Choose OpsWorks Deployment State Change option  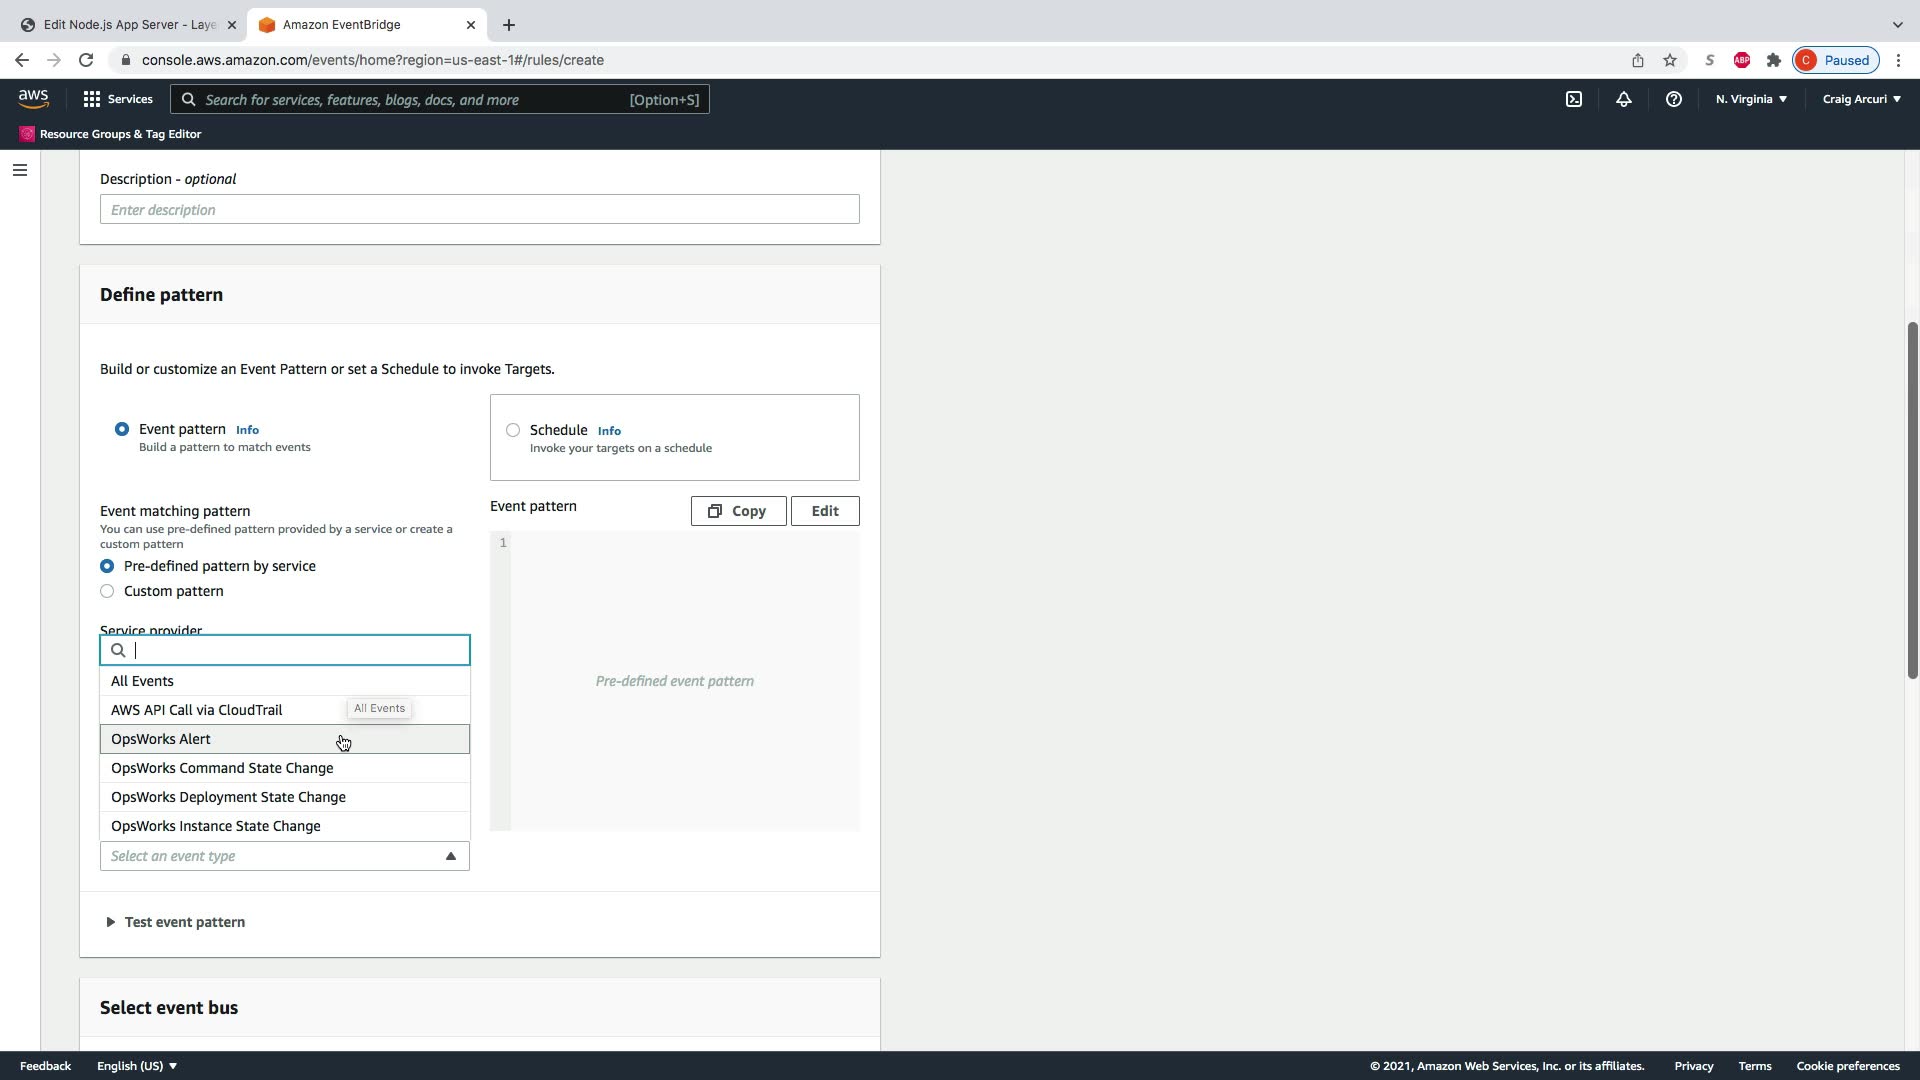tap(228, 797)
